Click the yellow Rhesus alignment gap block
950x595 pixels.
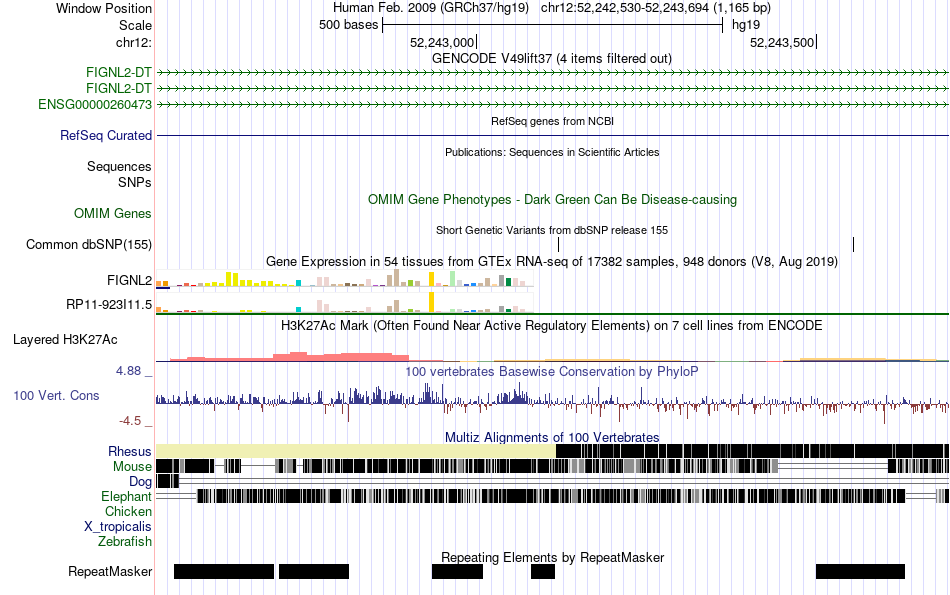click(x=356, y=451)
